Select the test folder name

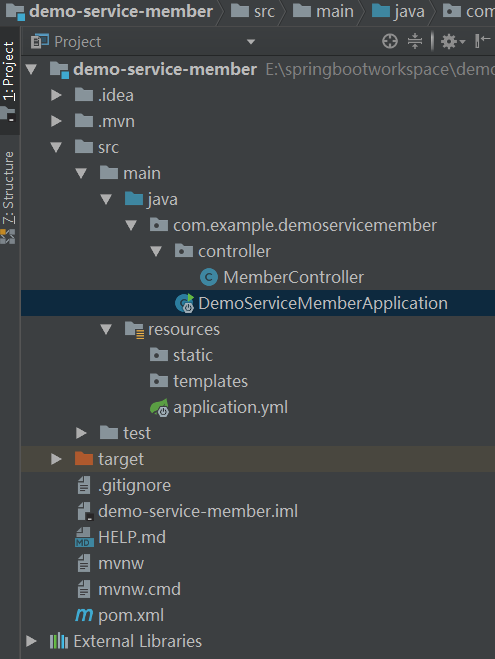pyautogui.click(x=137, y=433)
